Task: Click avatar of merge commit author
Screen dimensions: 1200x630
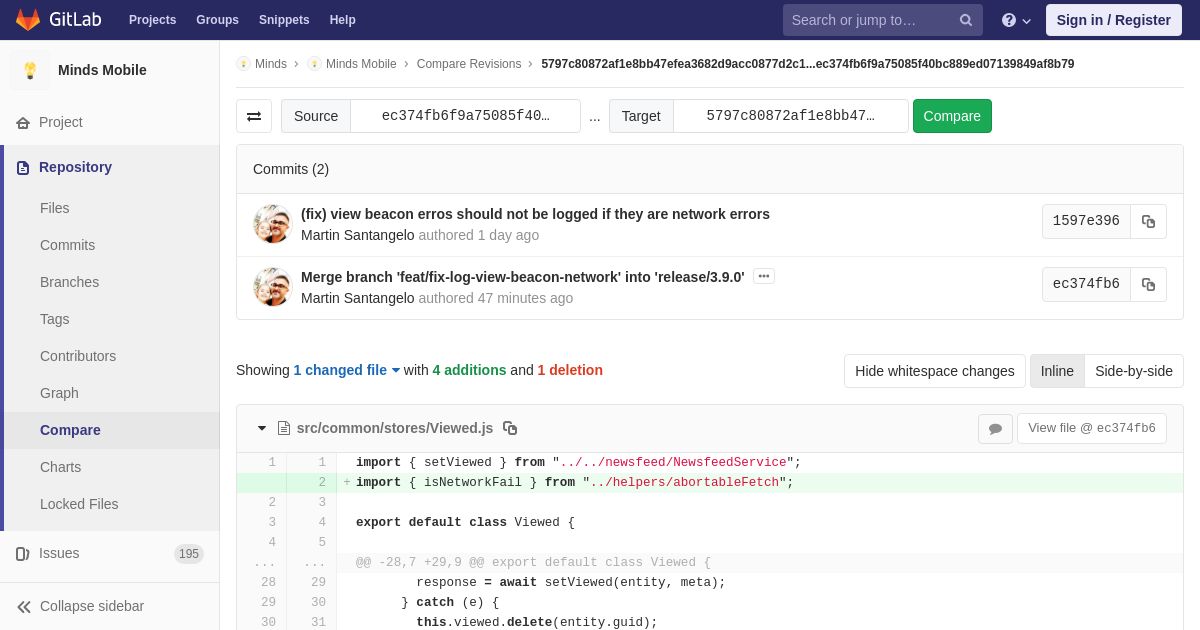Action: [272, 287]
